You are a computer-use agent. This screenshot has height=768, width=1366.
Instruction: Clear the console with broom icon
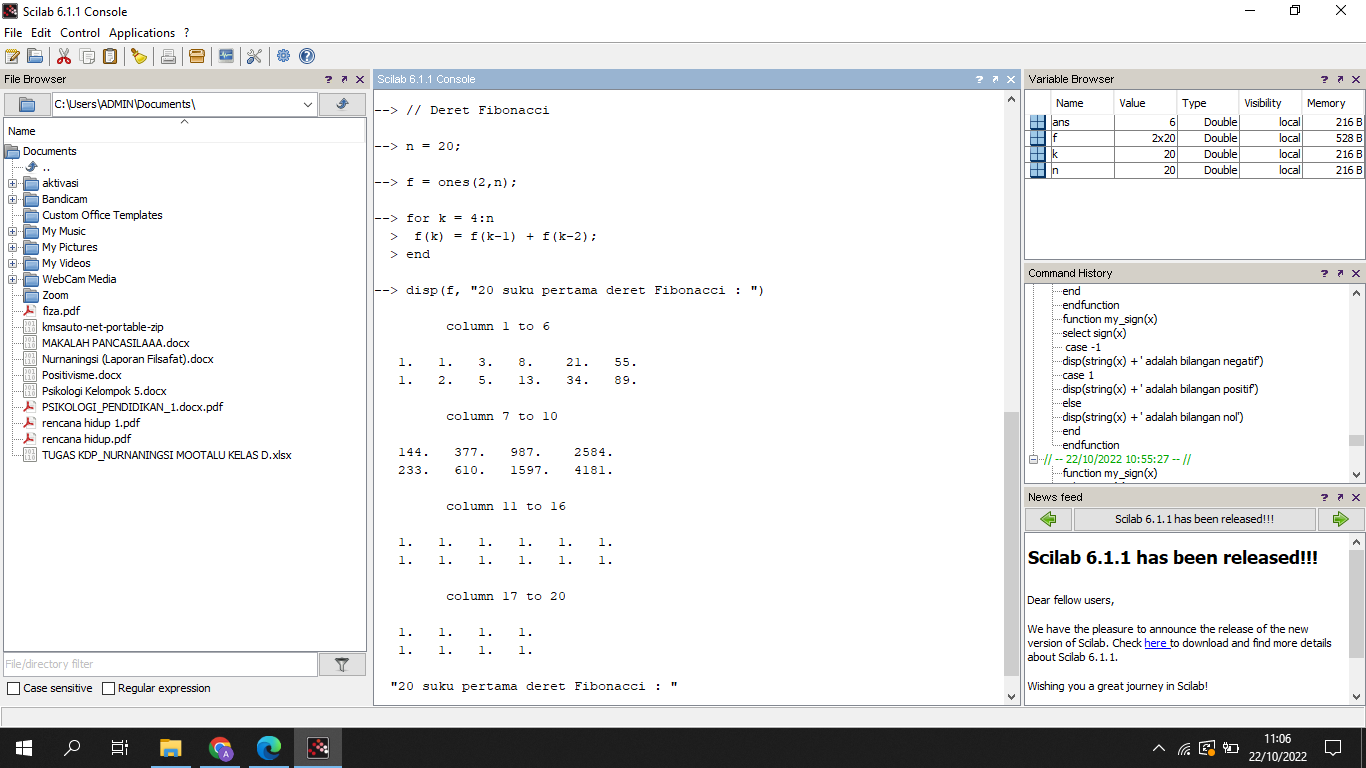tap(139, 56)
